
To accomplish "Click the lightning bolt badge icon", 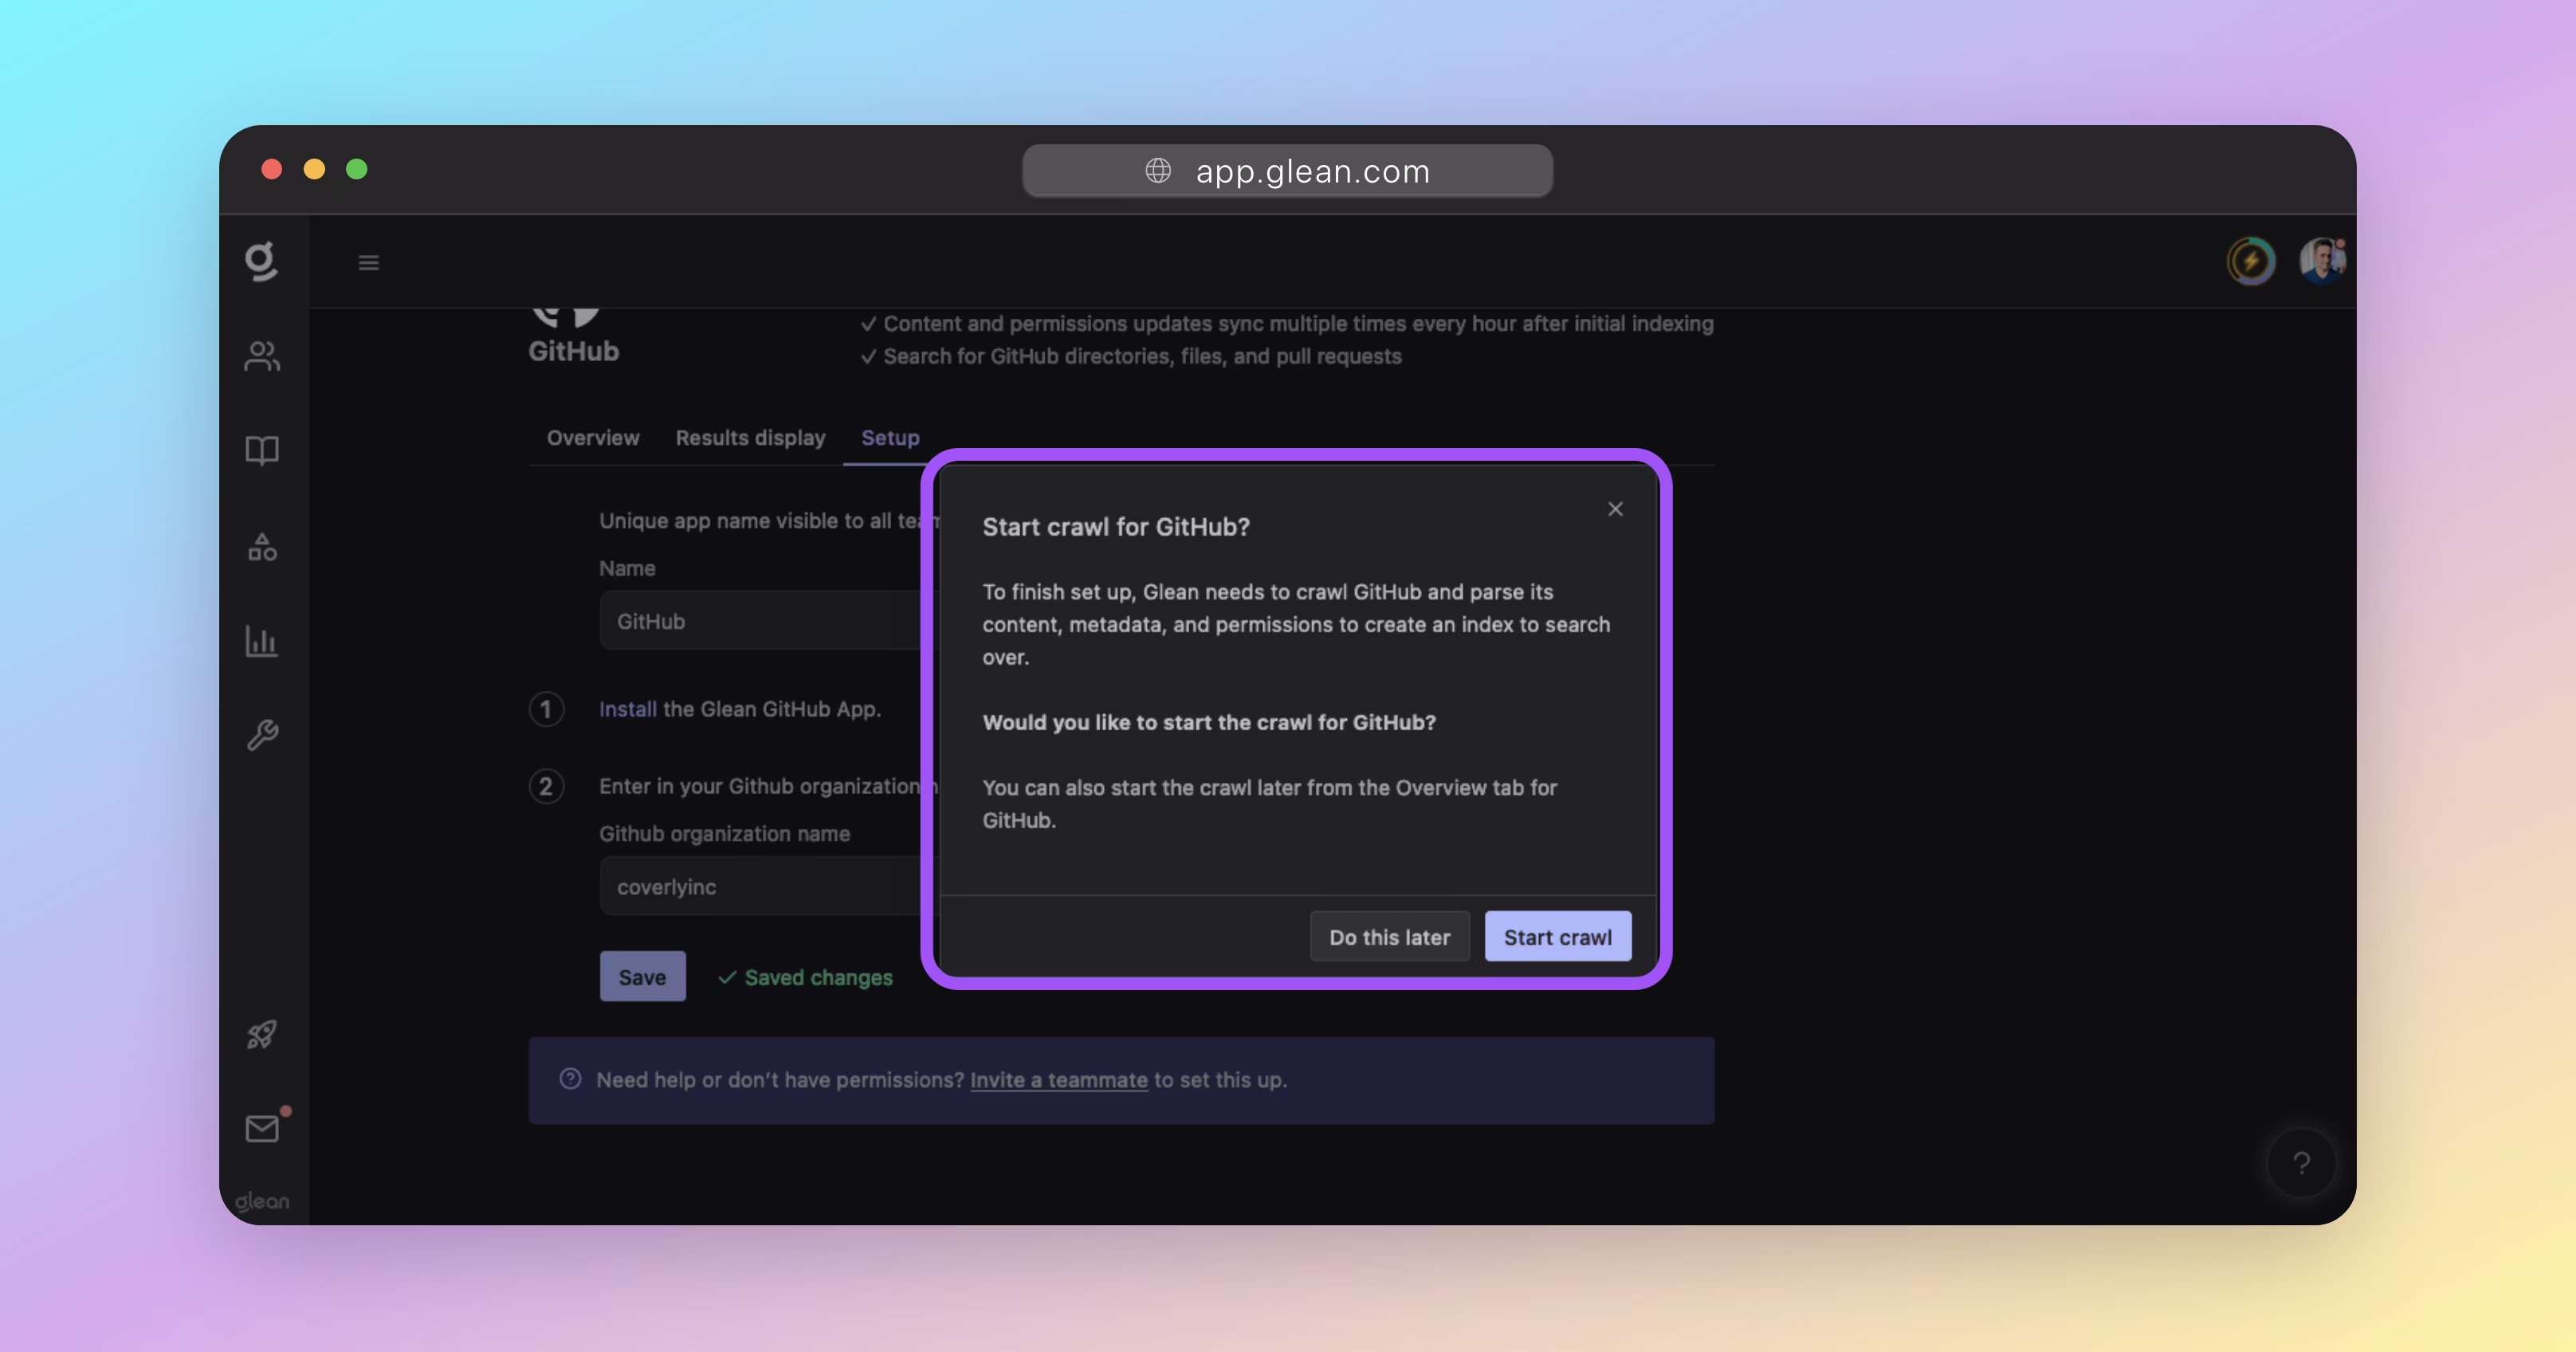I will pos(2250,261).
